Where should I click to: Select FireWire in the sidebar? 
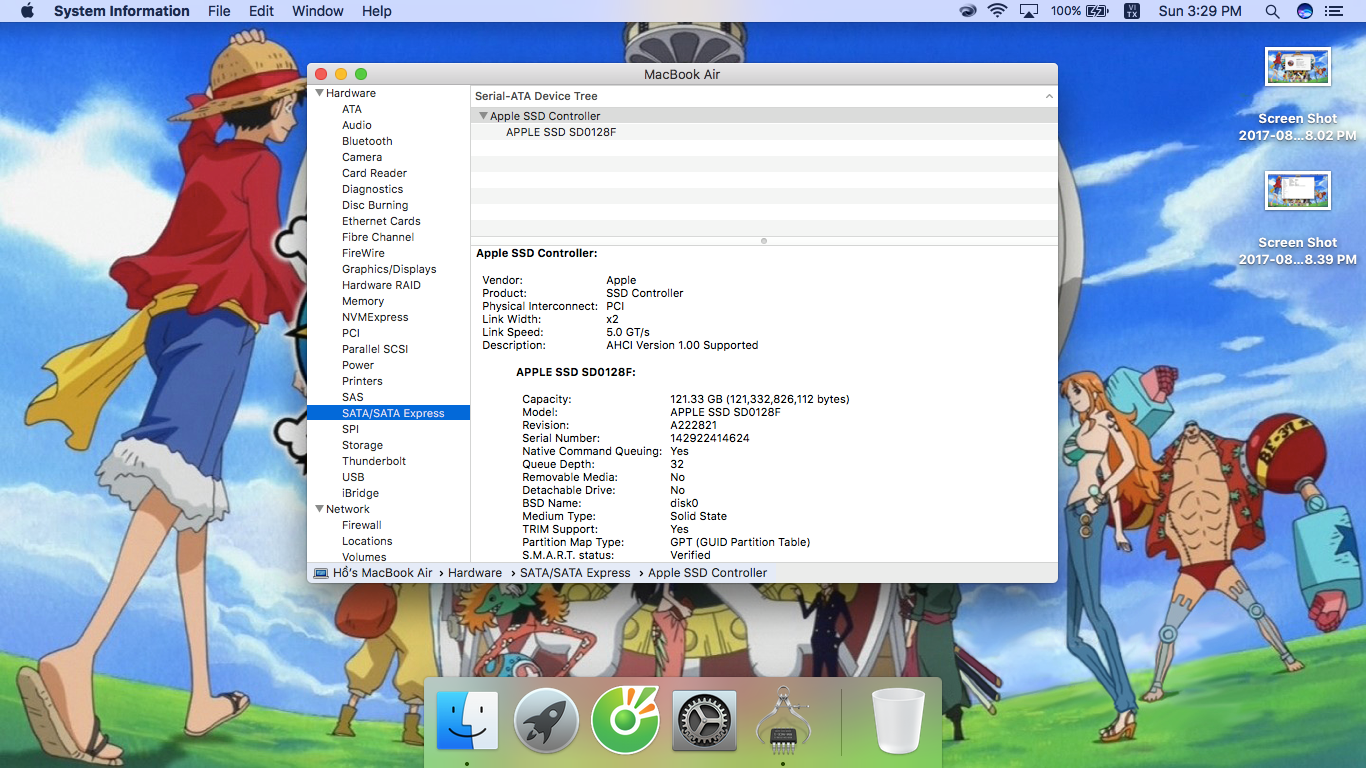point(363,253)
